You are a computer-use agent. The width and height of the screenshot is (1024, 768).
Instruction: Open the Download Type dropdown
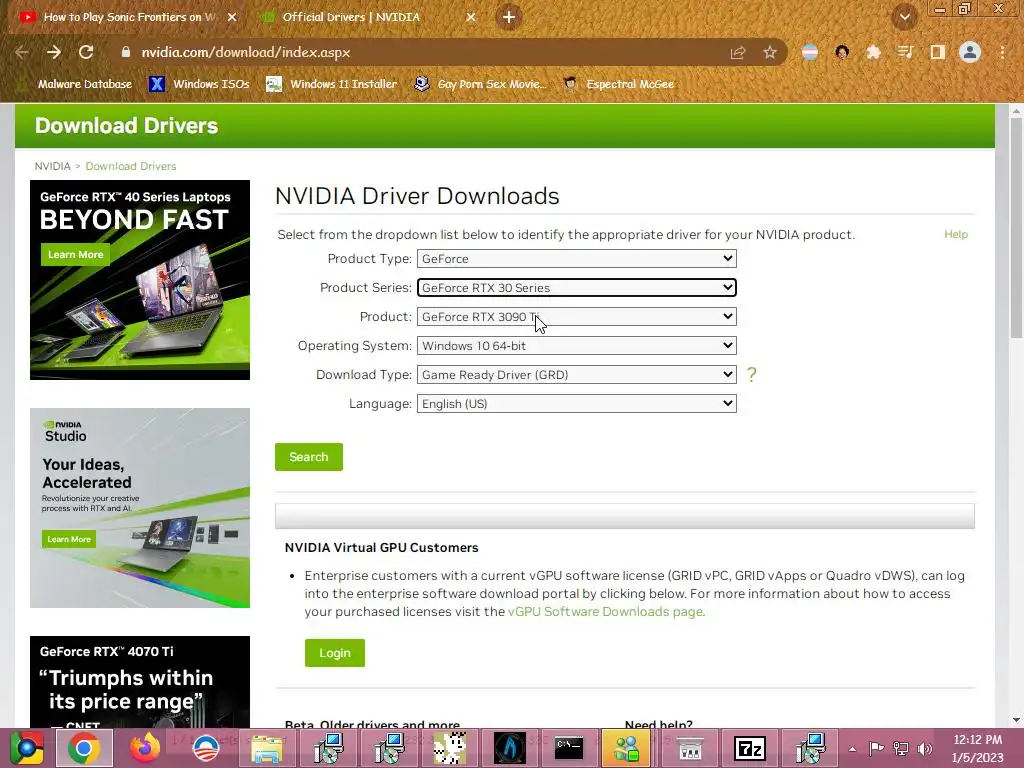coord(577,375)
